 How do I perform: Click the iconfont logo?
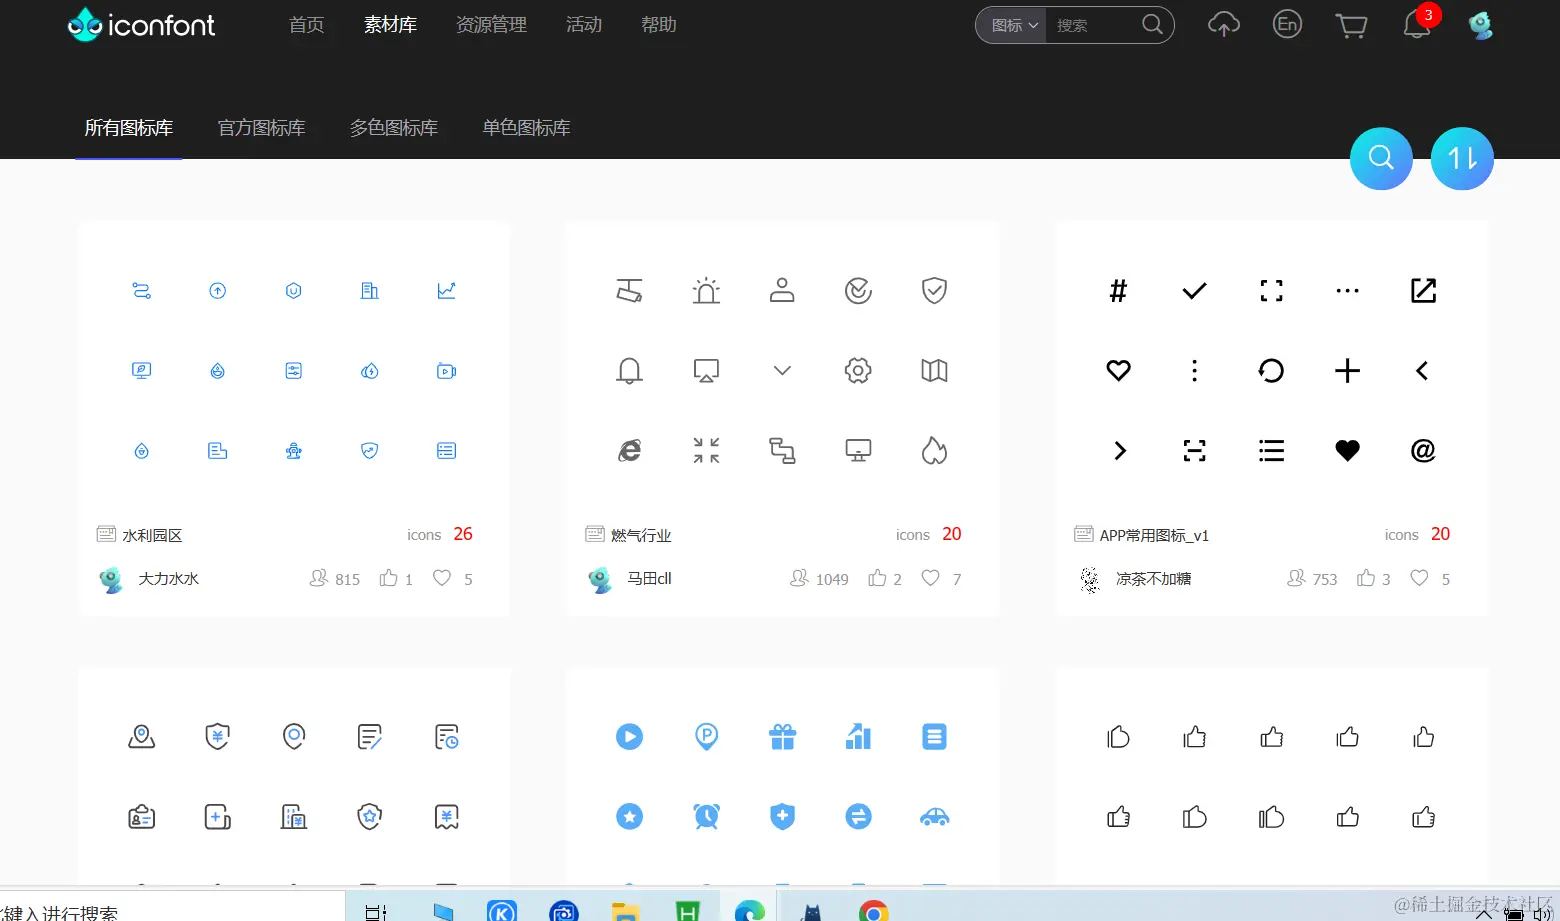140,24
